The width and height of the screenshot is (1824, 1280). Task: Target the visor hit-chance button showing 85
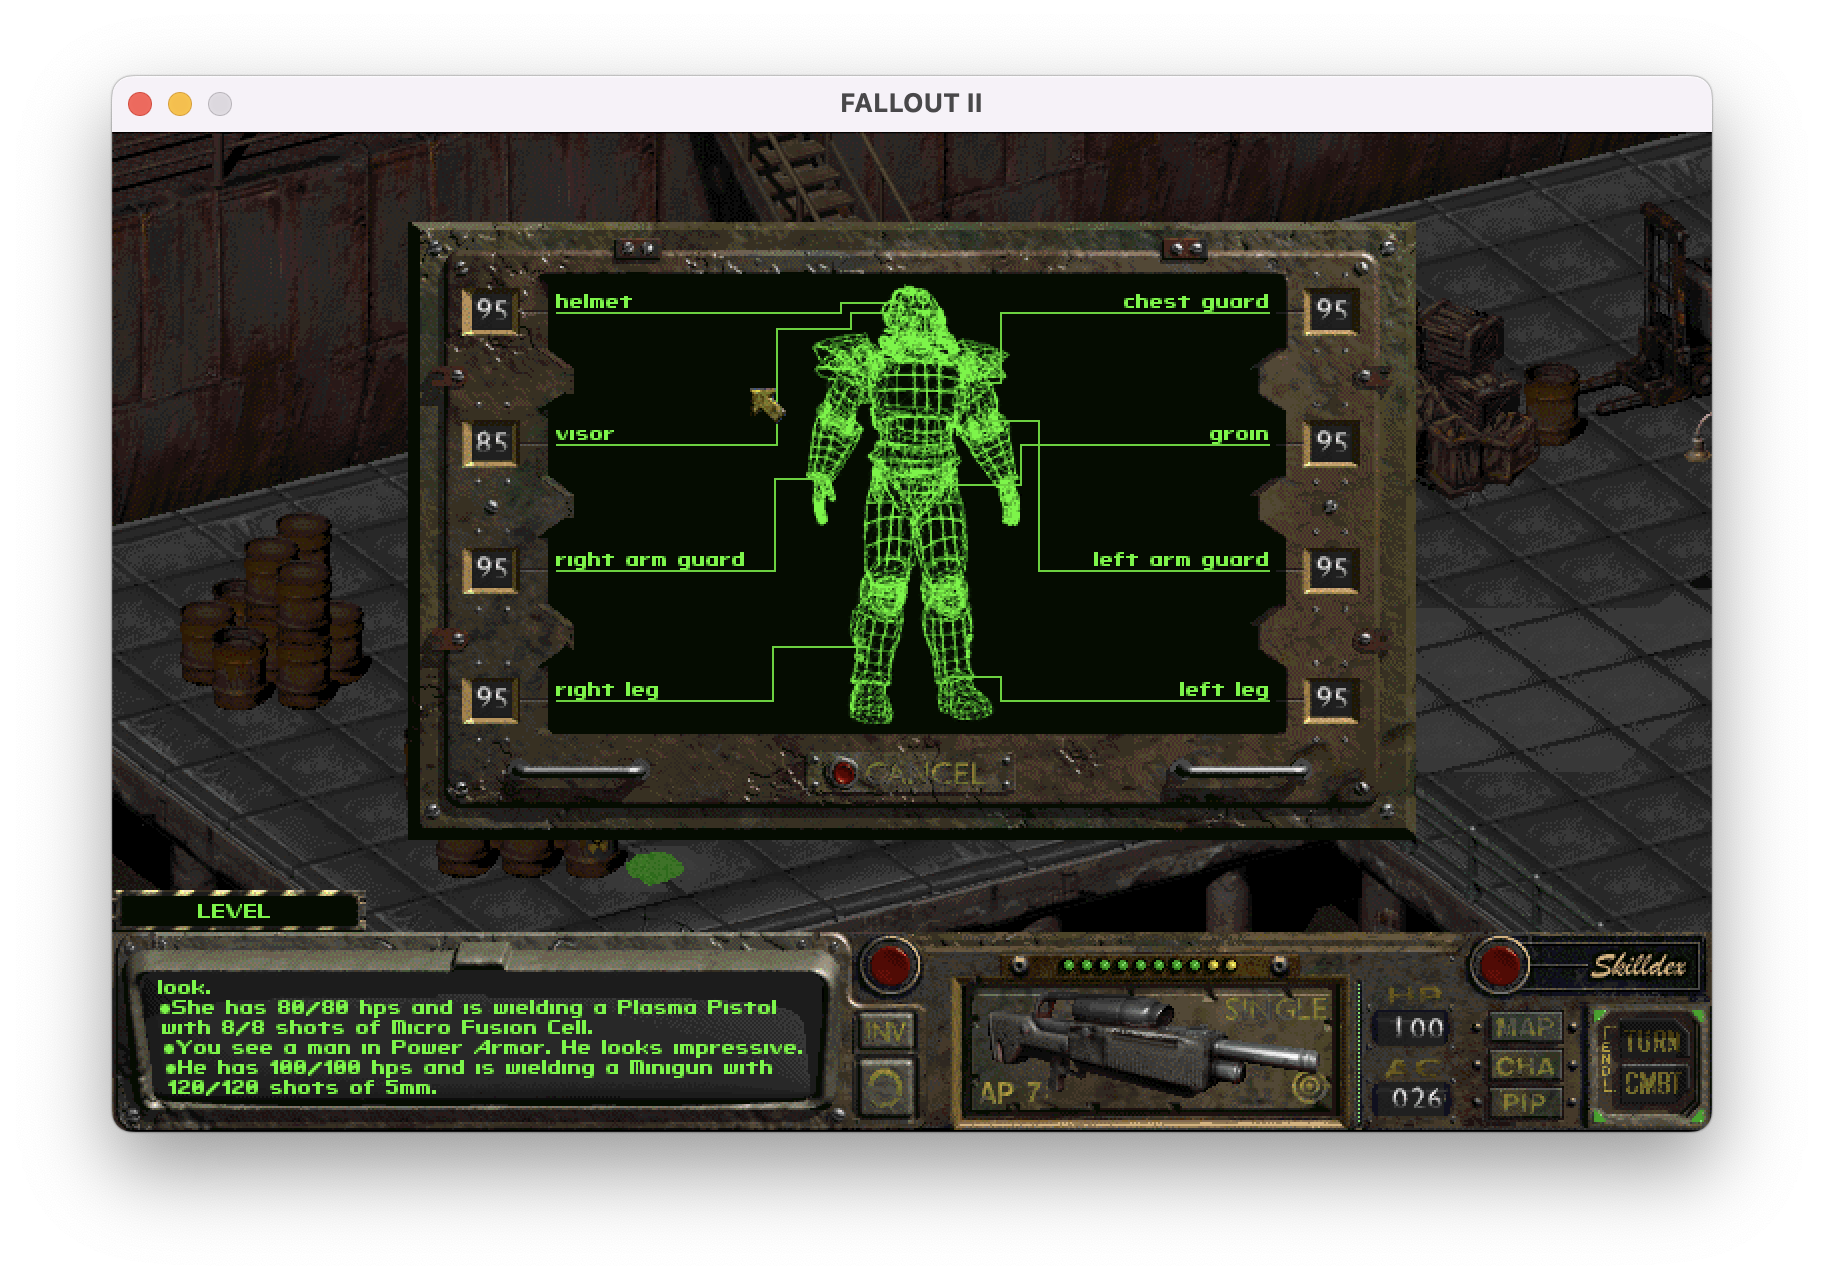point(491,442)
